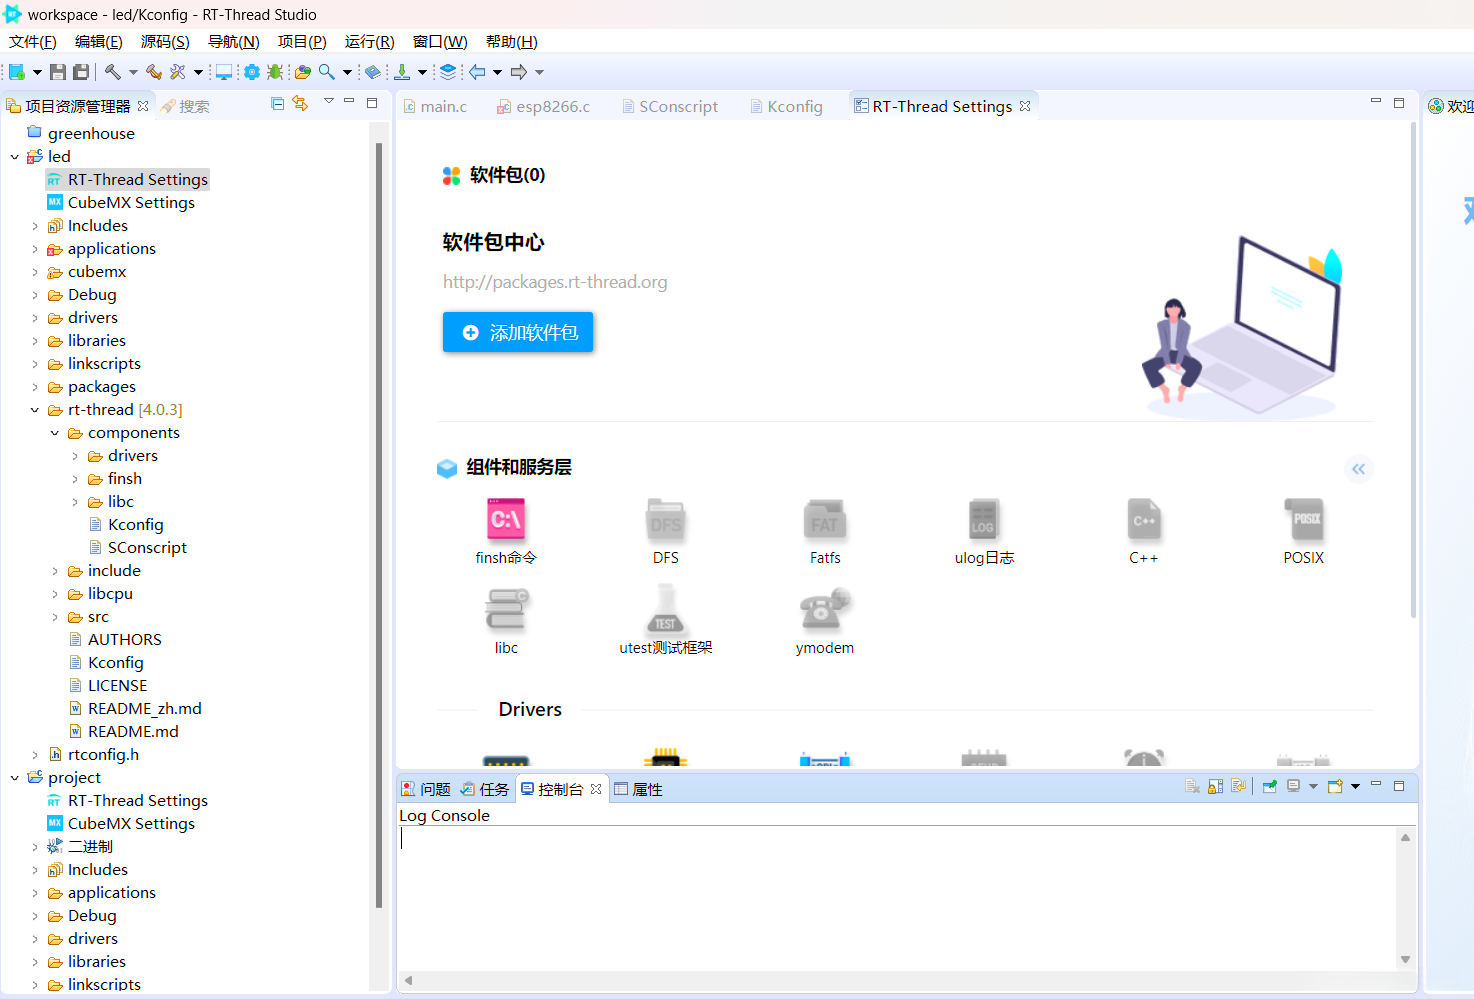This screenshot has height=999, width=1474.
Task: Click the utest测试框架 component icon
Action: (x=666, y=610)
